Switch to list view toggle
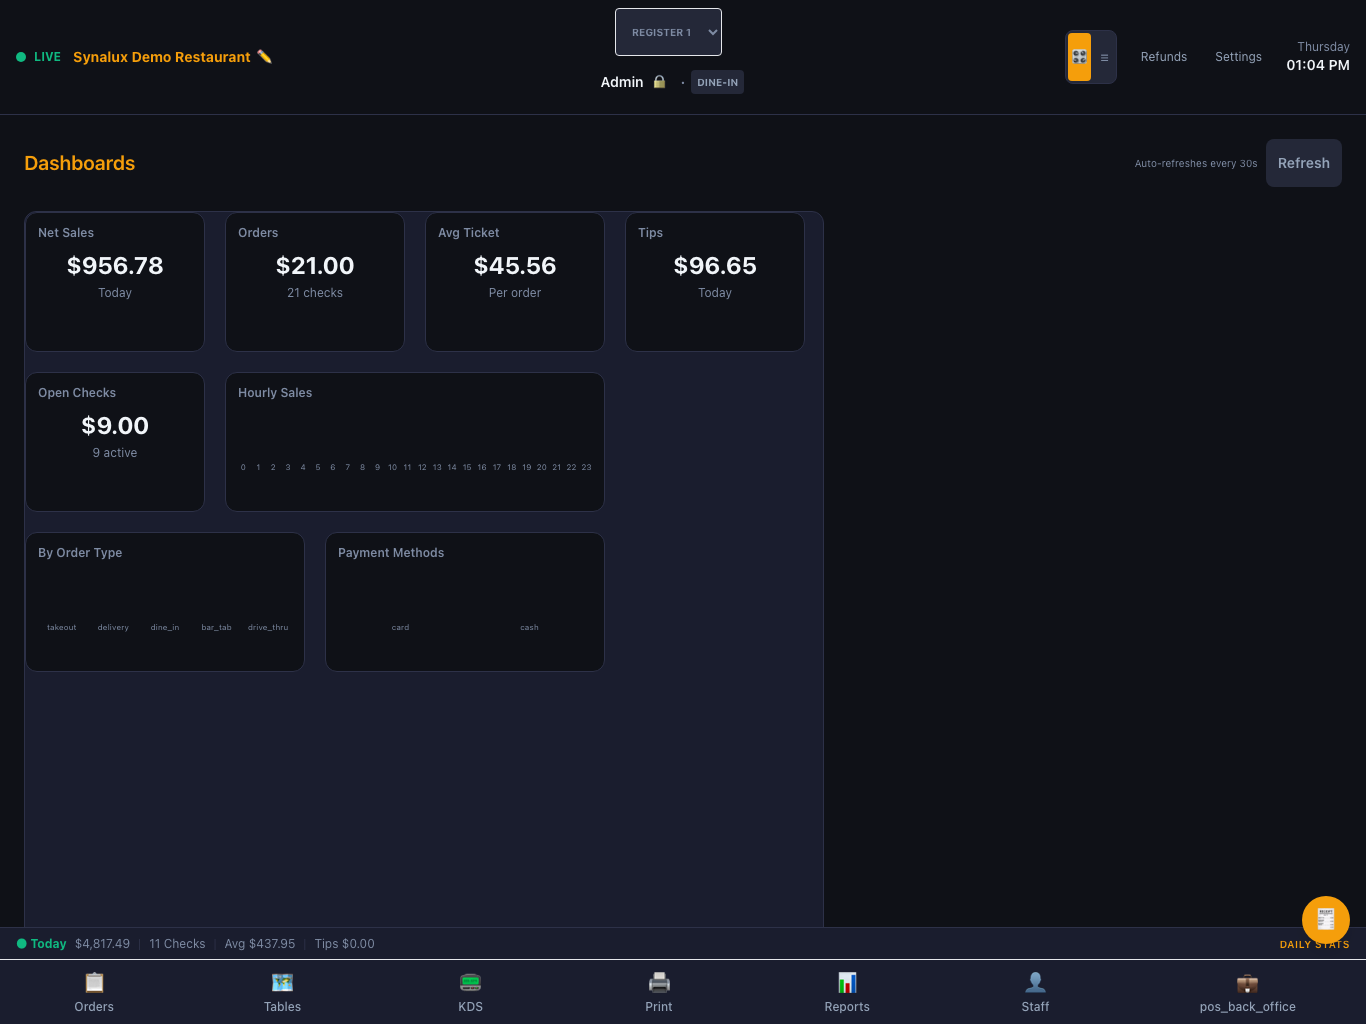Screen dimensions: 1366x1024 coord(1104,57)
